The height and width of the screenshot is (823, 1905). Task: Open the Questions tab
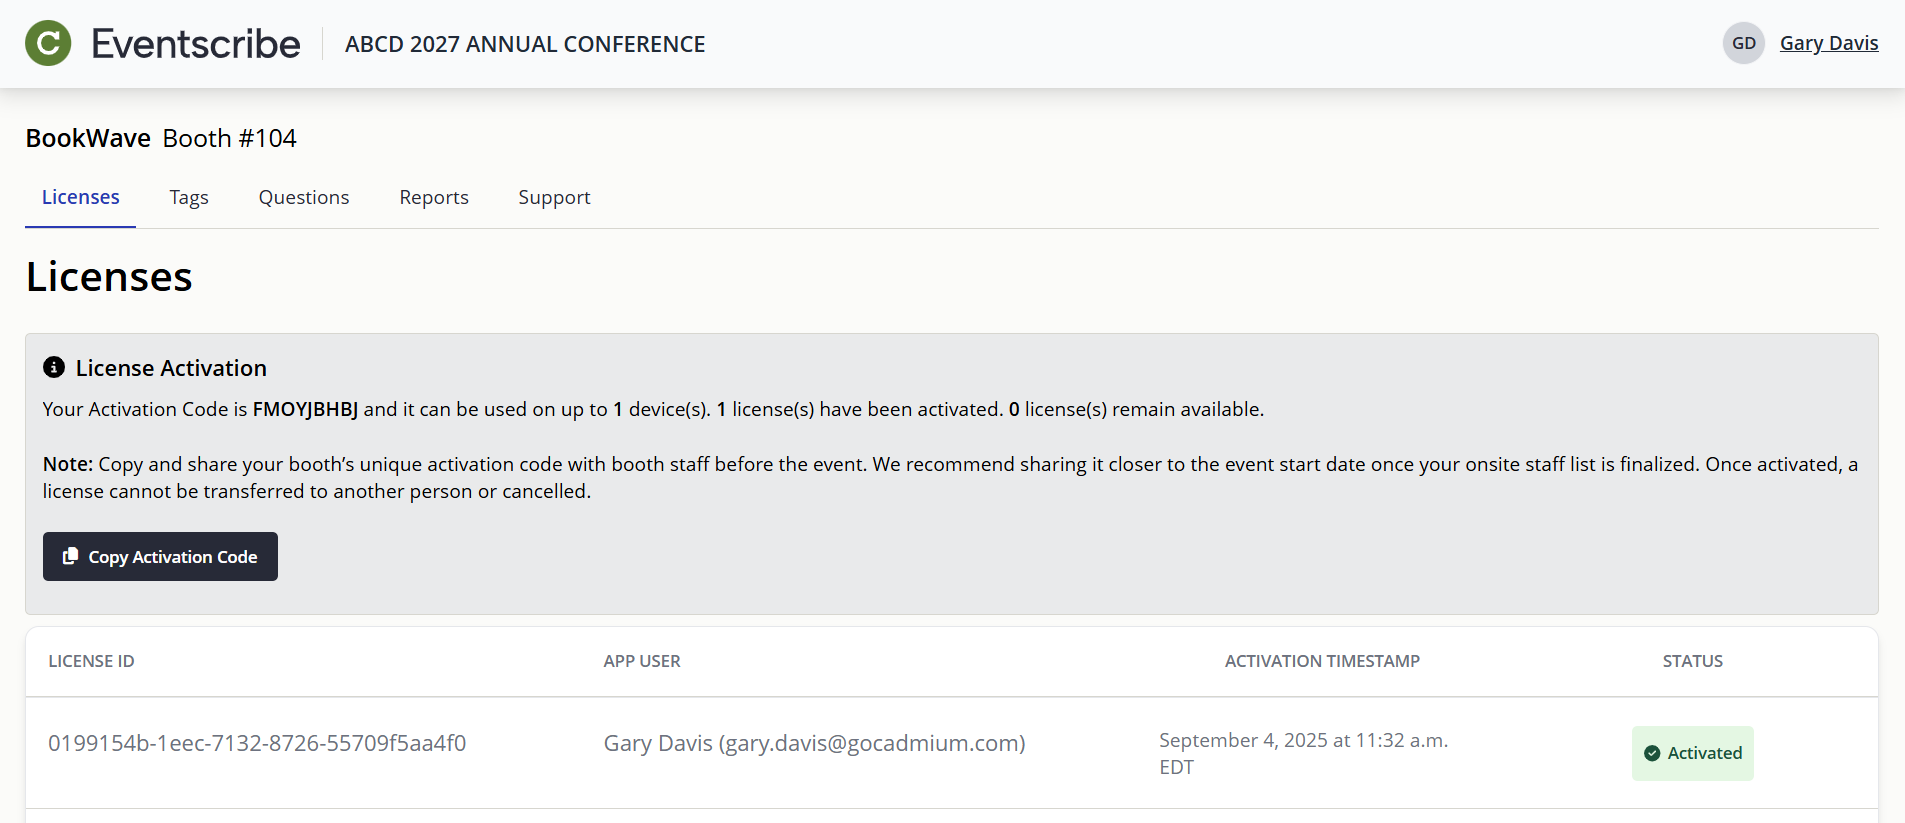click(x=303, y=197)
